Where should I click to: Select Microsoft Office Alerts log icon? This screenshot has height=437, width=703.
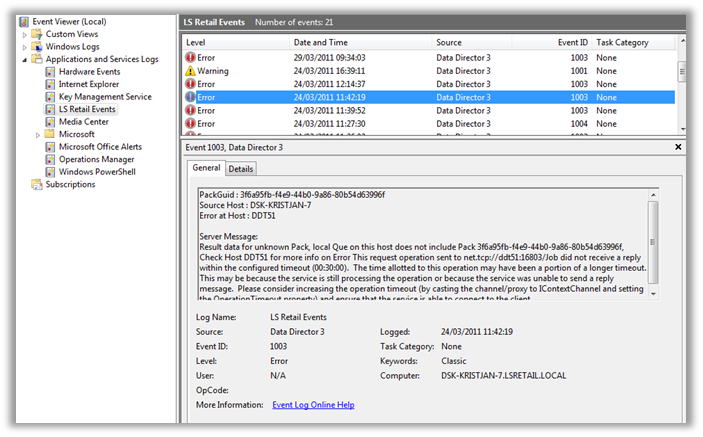[x=50, y=147]
